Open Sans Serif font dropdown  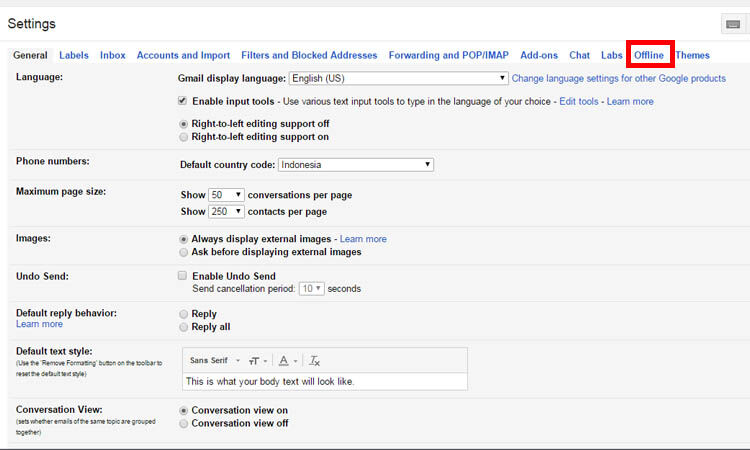[x=214, y=361]
